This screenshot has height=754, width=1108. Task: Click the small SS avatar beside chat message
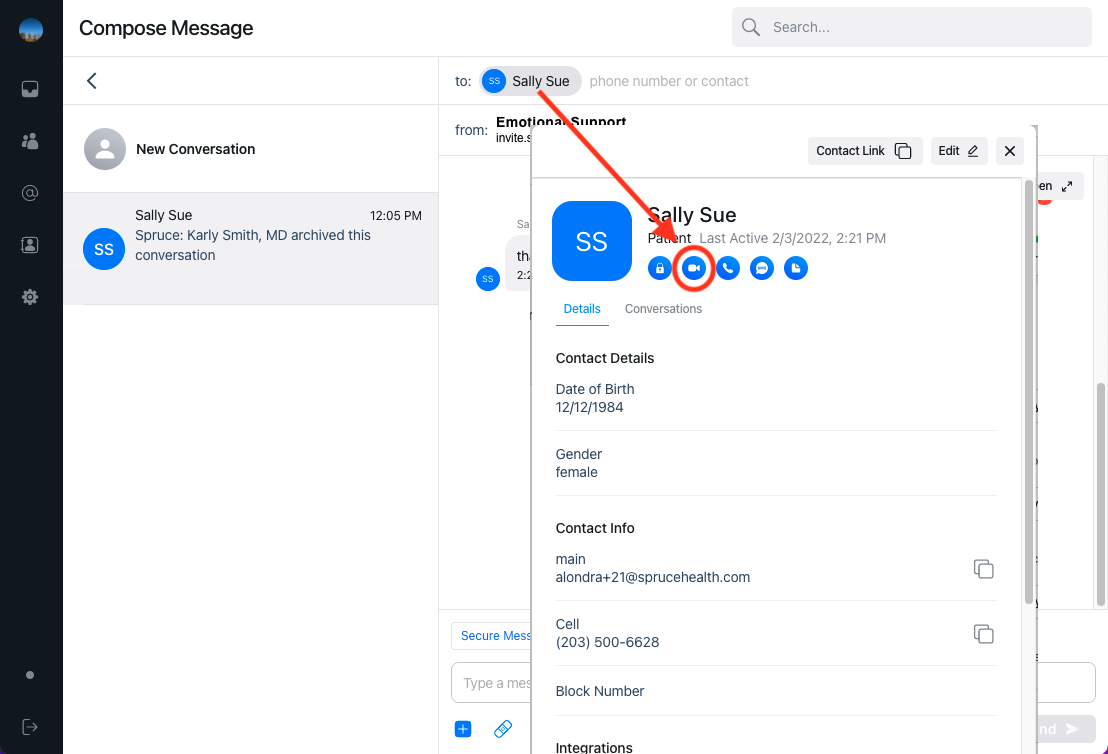[x=488, y=278]
